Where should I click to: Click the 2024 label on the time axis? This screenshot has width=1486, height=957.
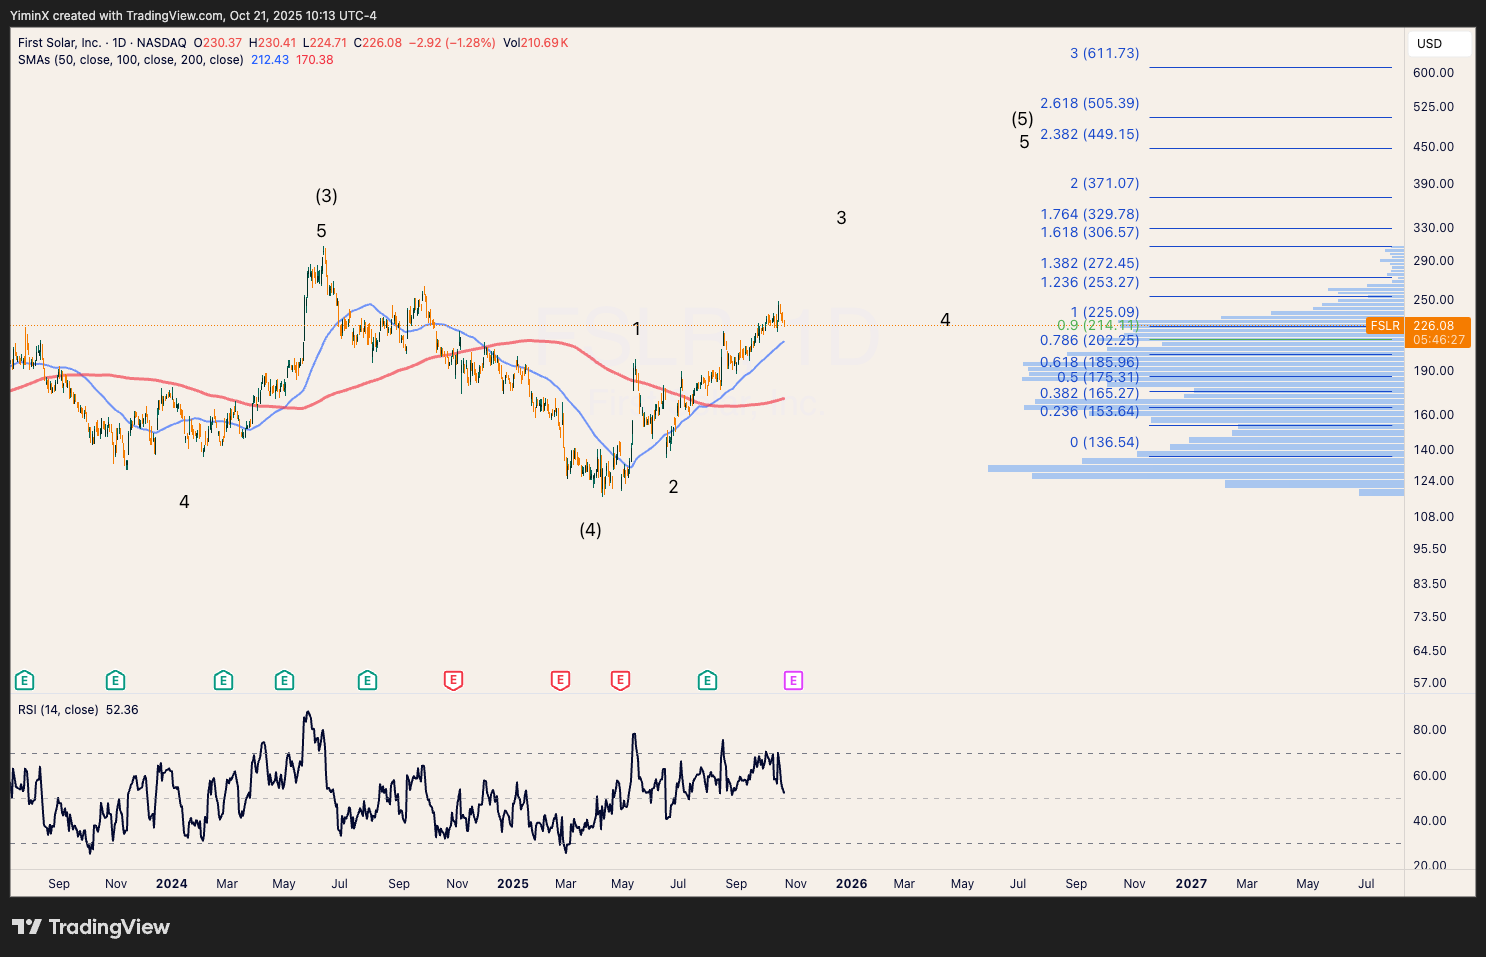(172, 884)
